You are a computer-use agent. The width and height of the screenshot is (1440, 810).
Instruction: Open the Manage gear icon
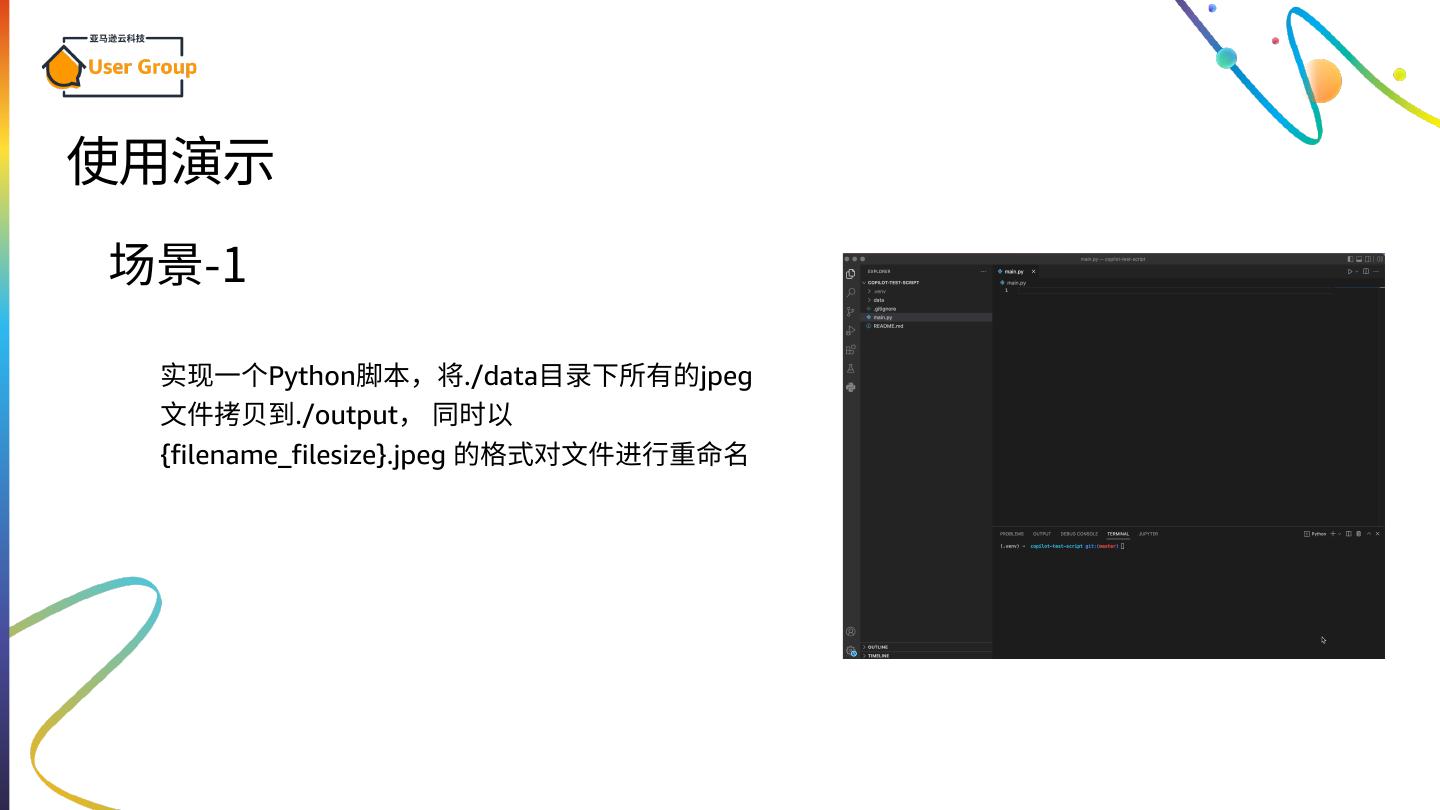(x=850, y=651)
